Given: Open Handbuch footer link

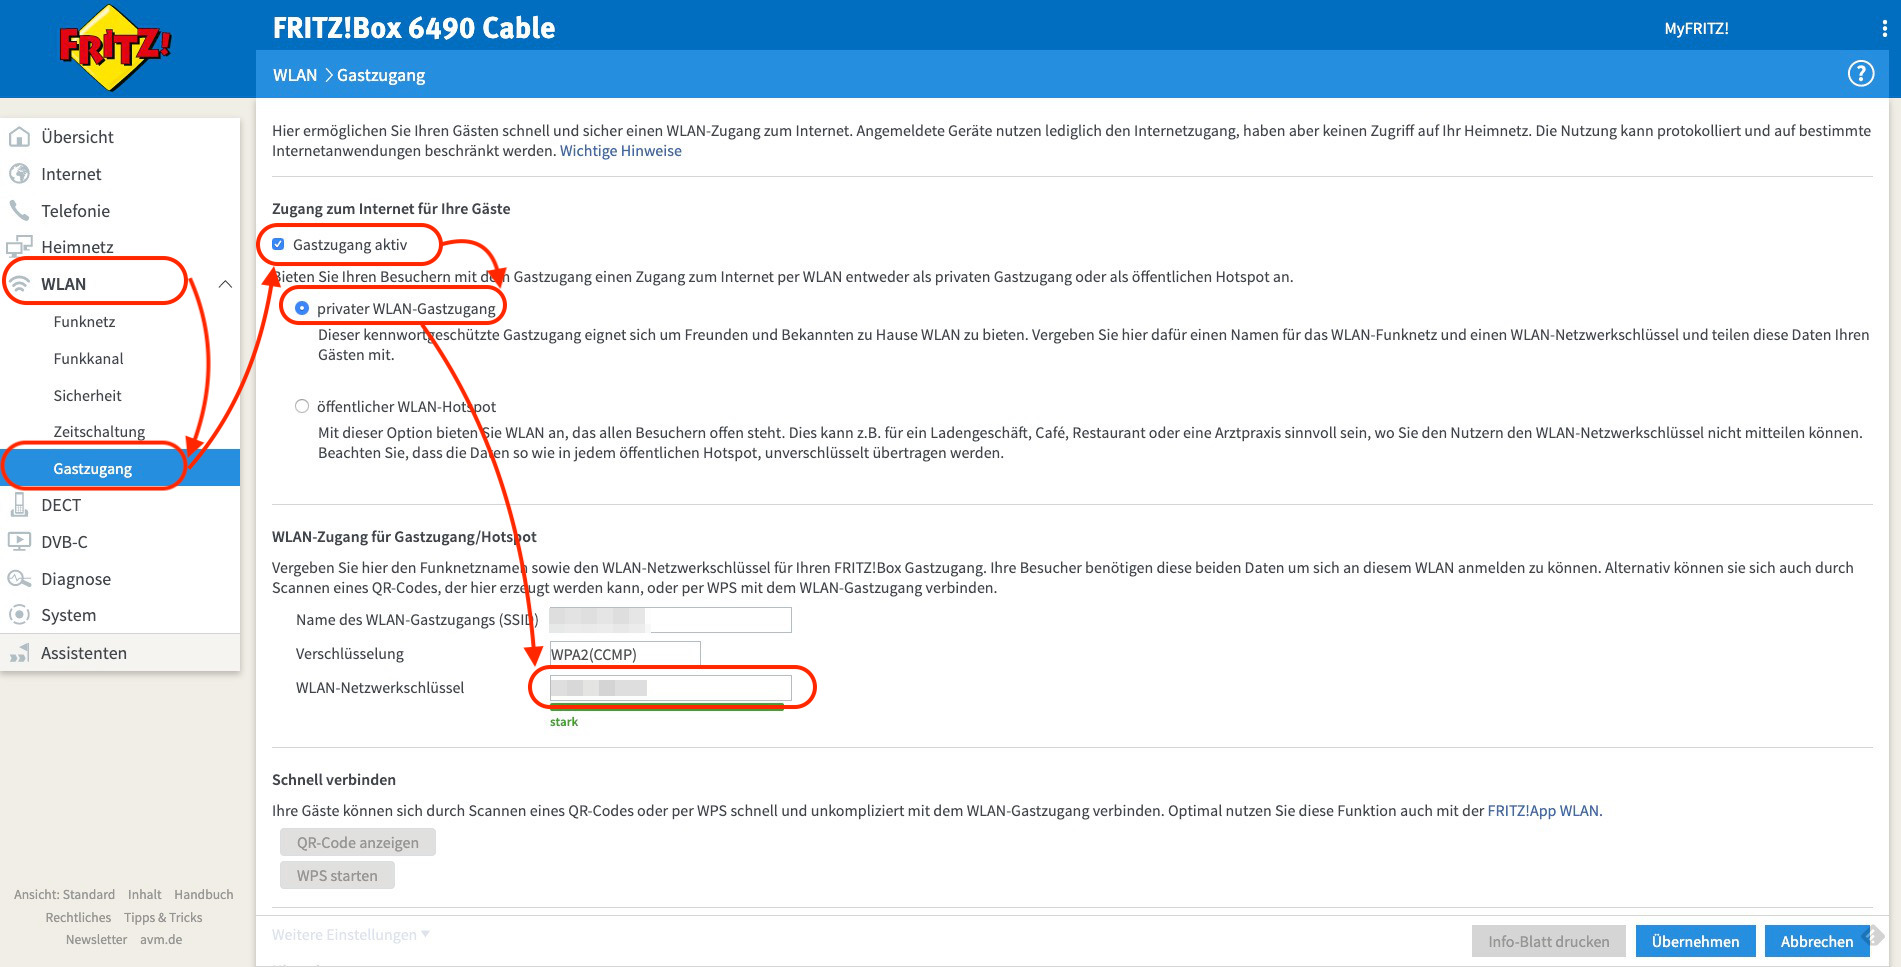Looking at the screenshot, I should (x=204, y=895).
